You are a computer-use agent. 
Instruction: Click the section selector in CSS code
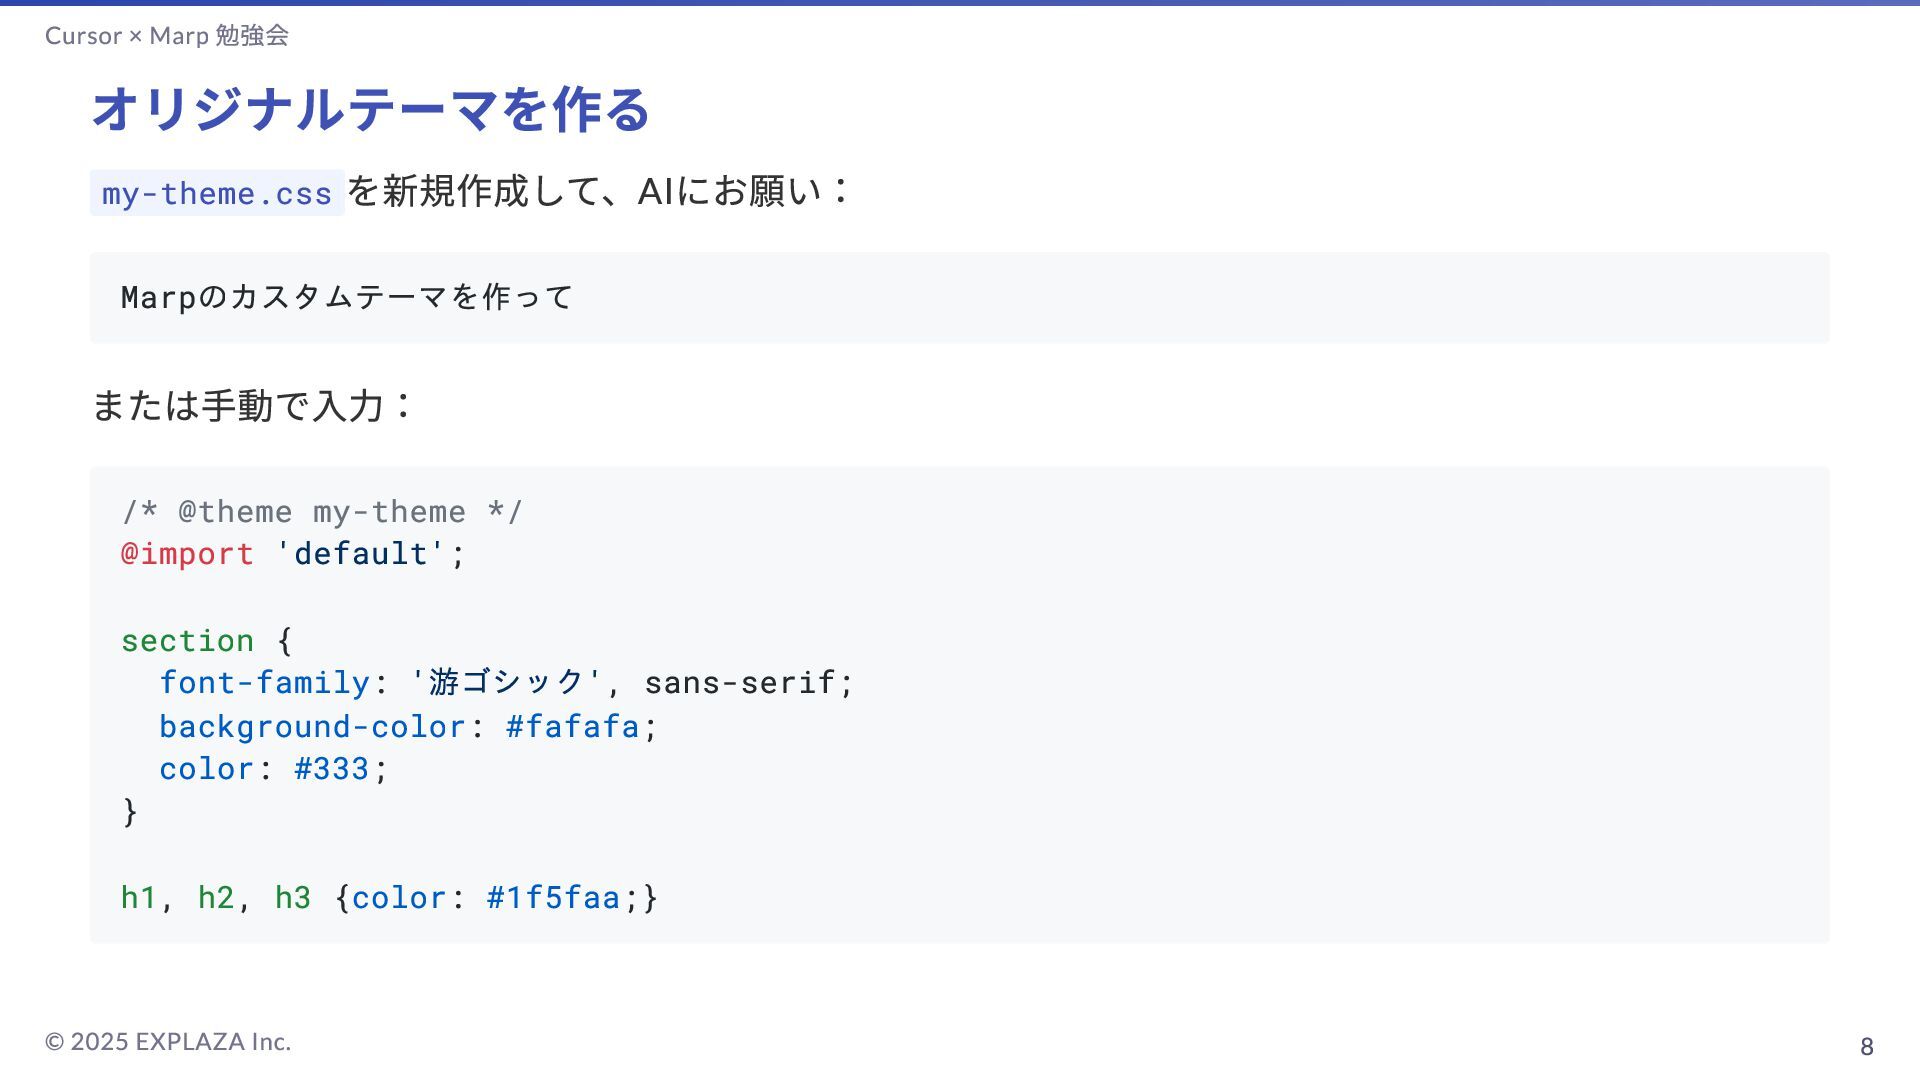[188, 641]
